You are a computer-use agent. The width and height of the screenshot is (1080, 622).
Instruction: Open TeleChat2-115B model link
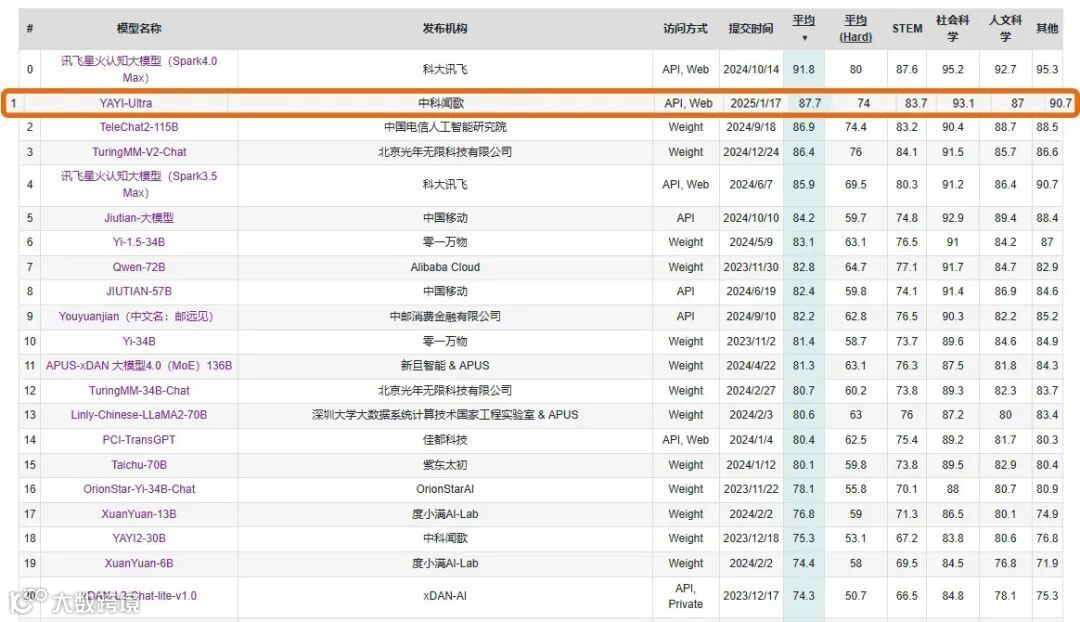[x=139, y=127]
